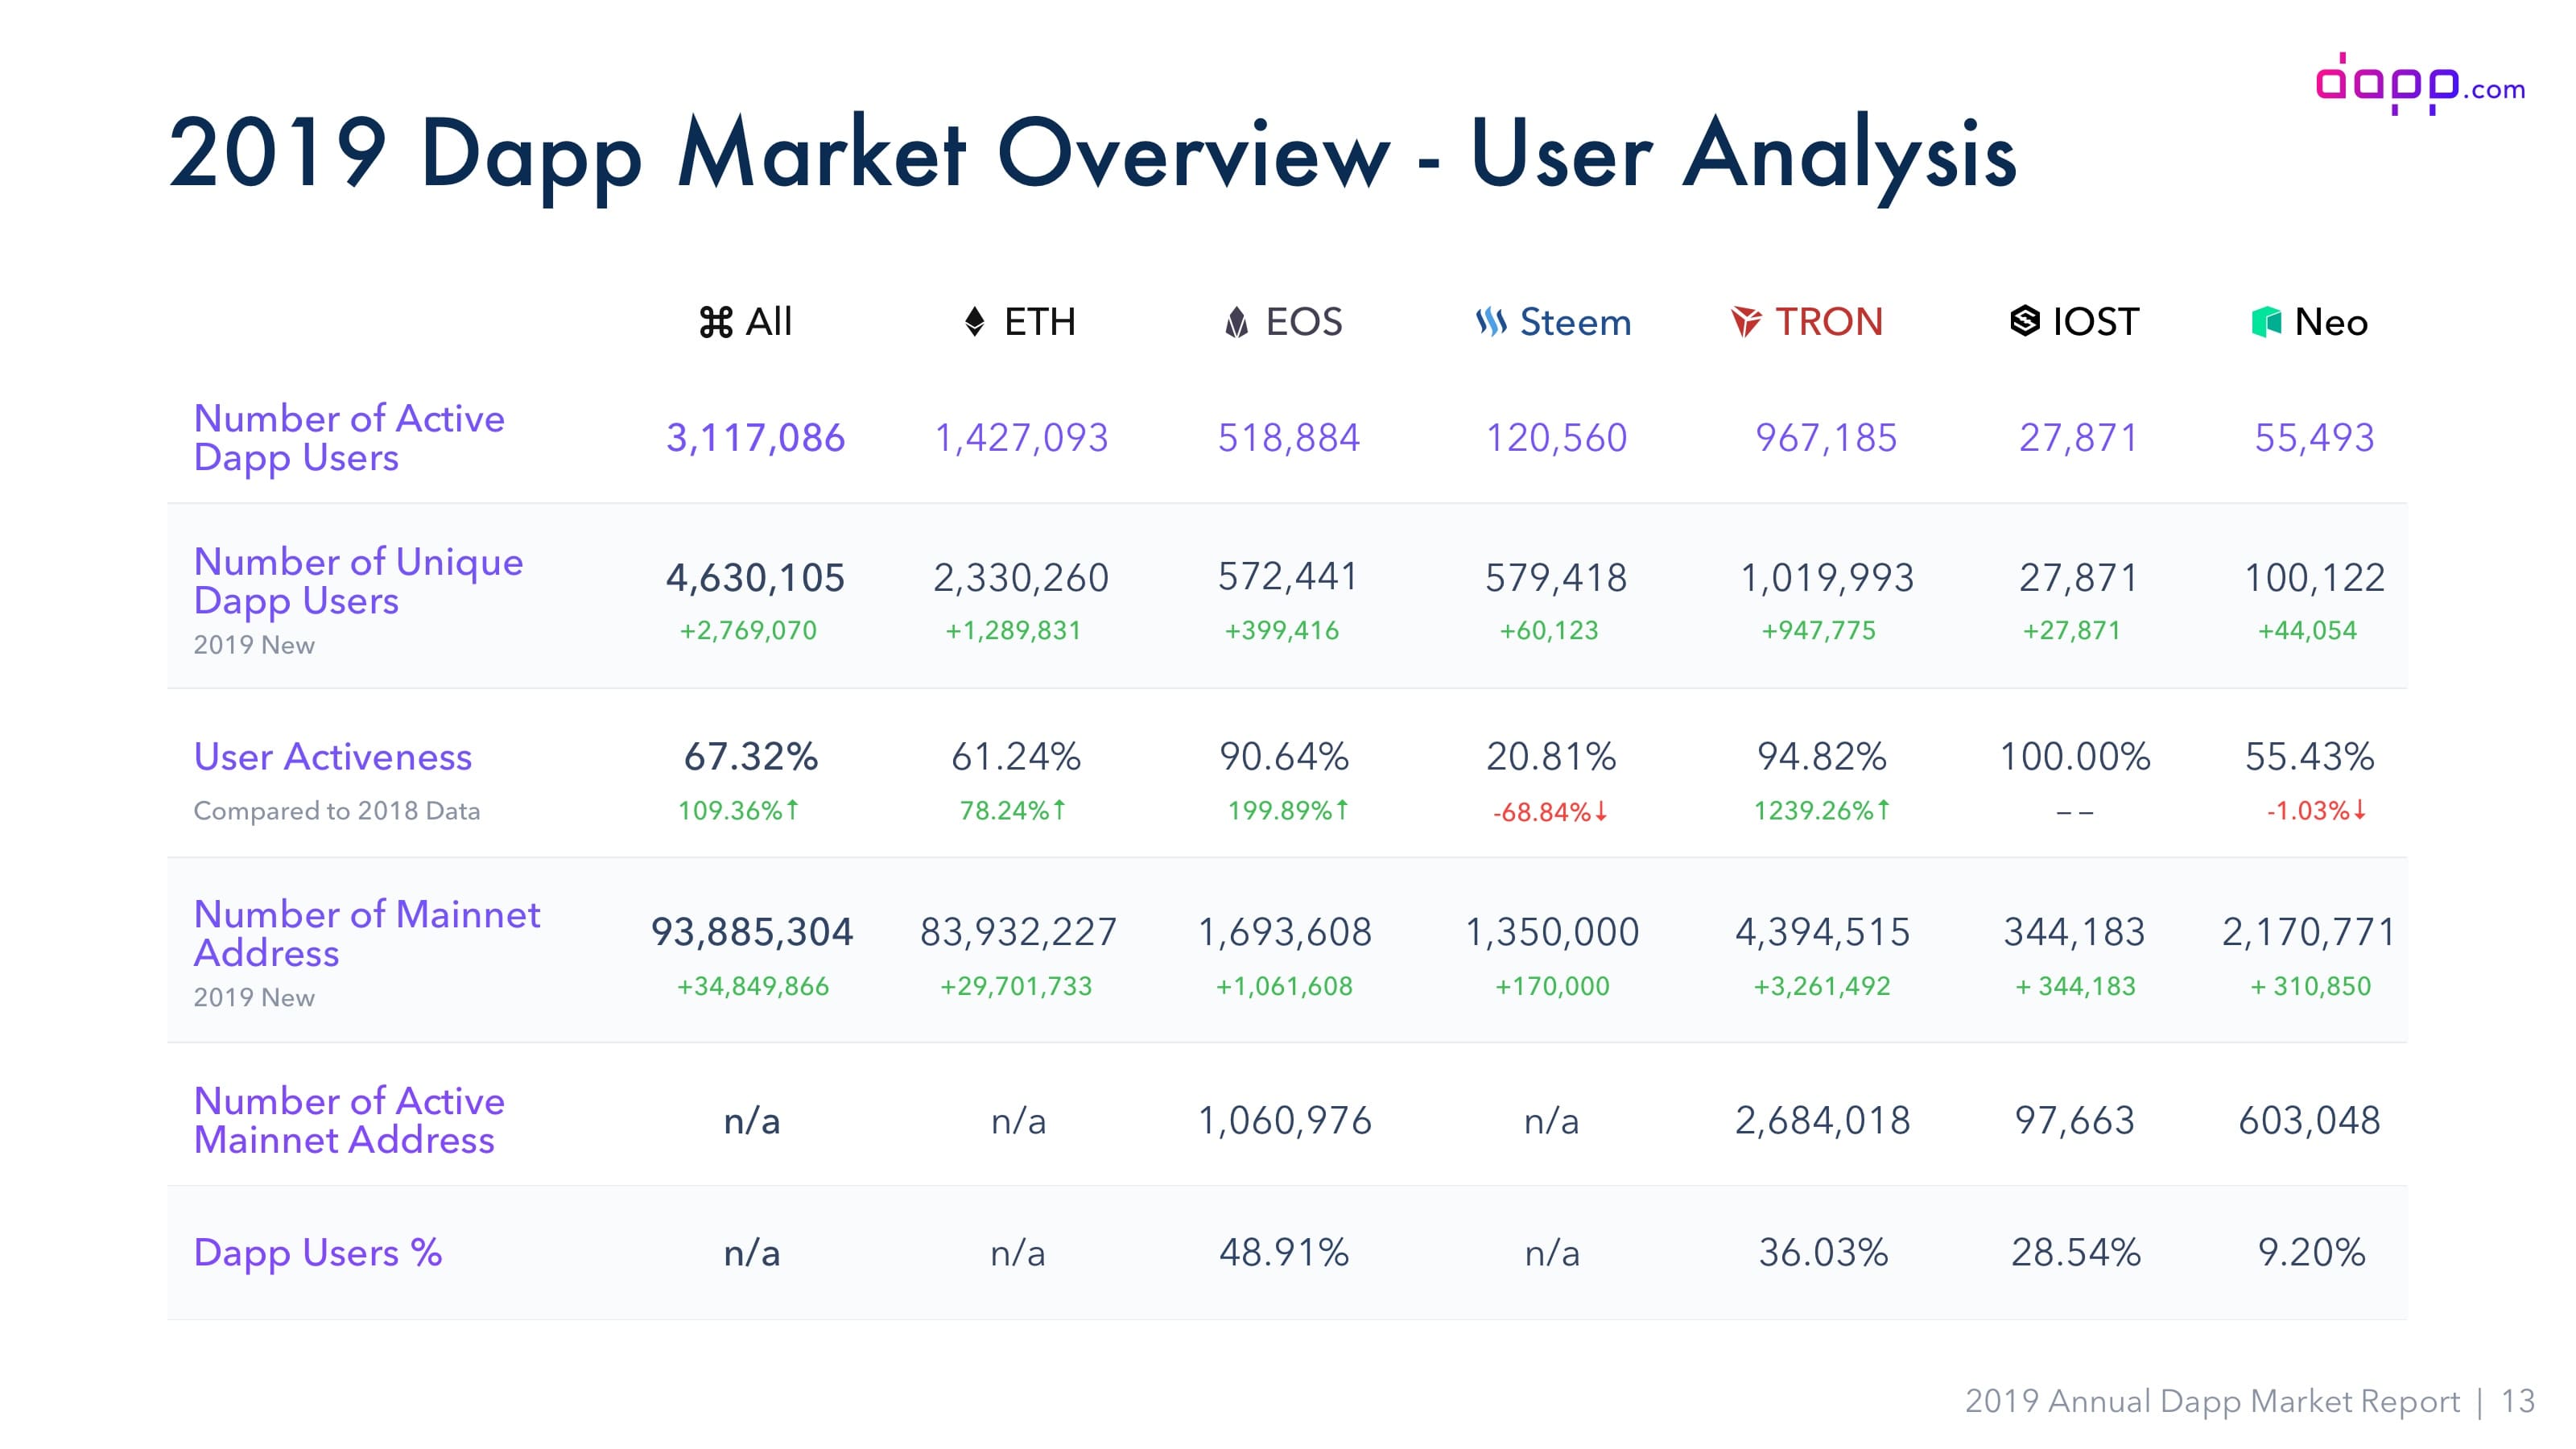Image resolution: width=2576 pixels, height=1449 pixels.
Task: Click the Neo 603,048 active address value
Action: pyautogui.click(x=2309, y=1121)
